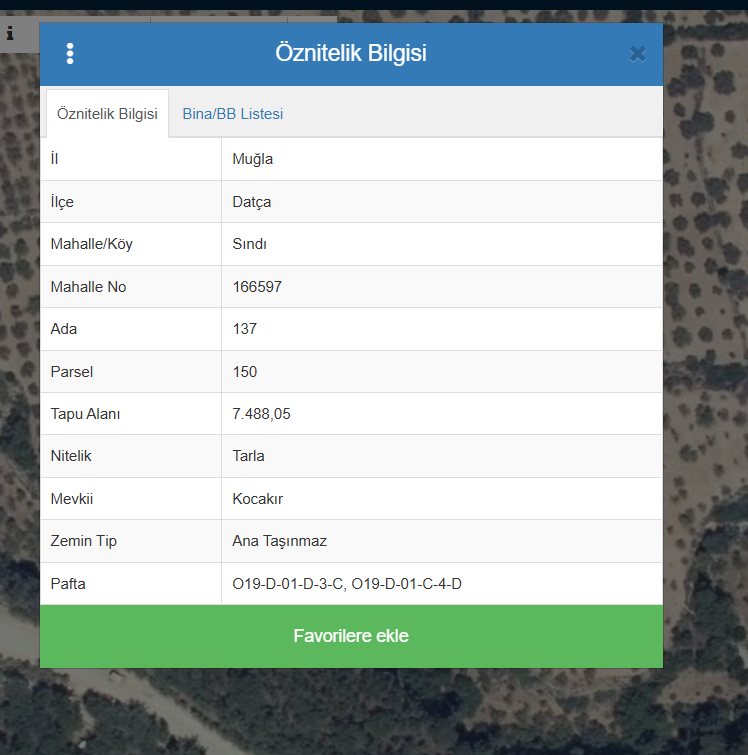
Task: Select the İlçe value Datça
Action: point(251,202)
